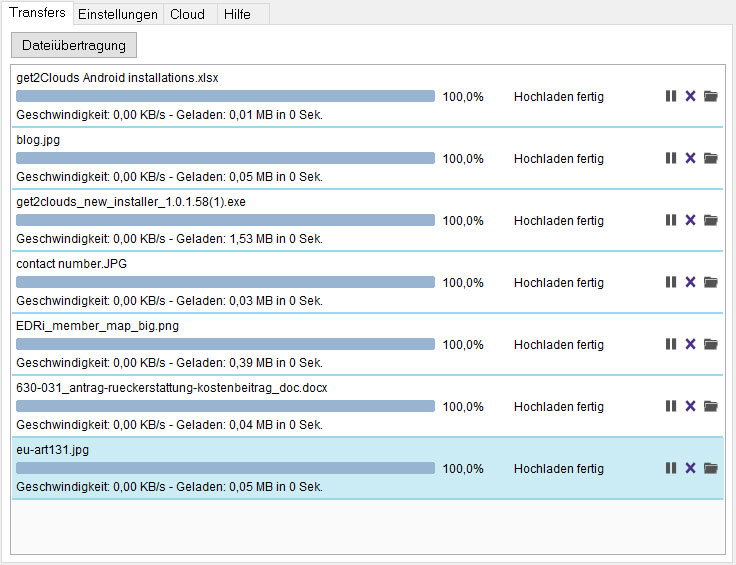Click the blog.jpg progress bar
The height and width of the screenshot is (565, 736).
pyautogui.click(x=225, y=158)
